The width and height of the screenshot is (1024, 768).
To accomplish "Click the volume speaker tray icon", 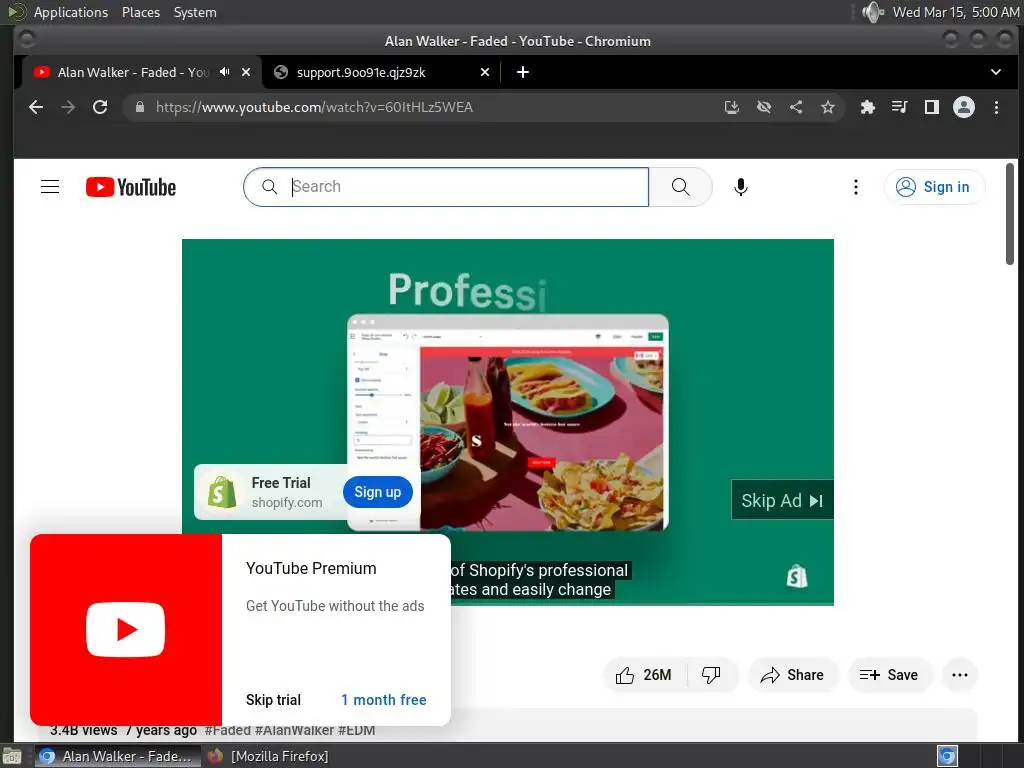I will [872, 12].
